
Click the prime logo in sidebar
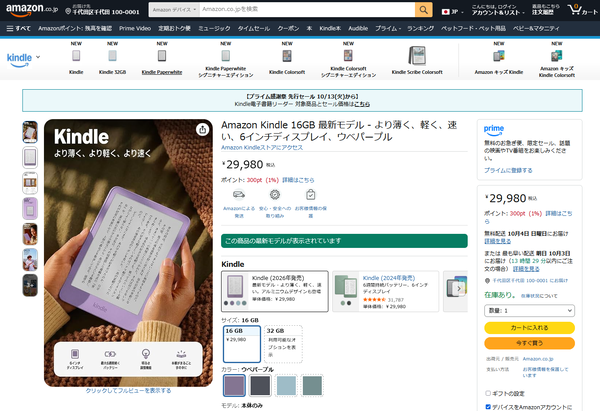(x=494, y=129)
